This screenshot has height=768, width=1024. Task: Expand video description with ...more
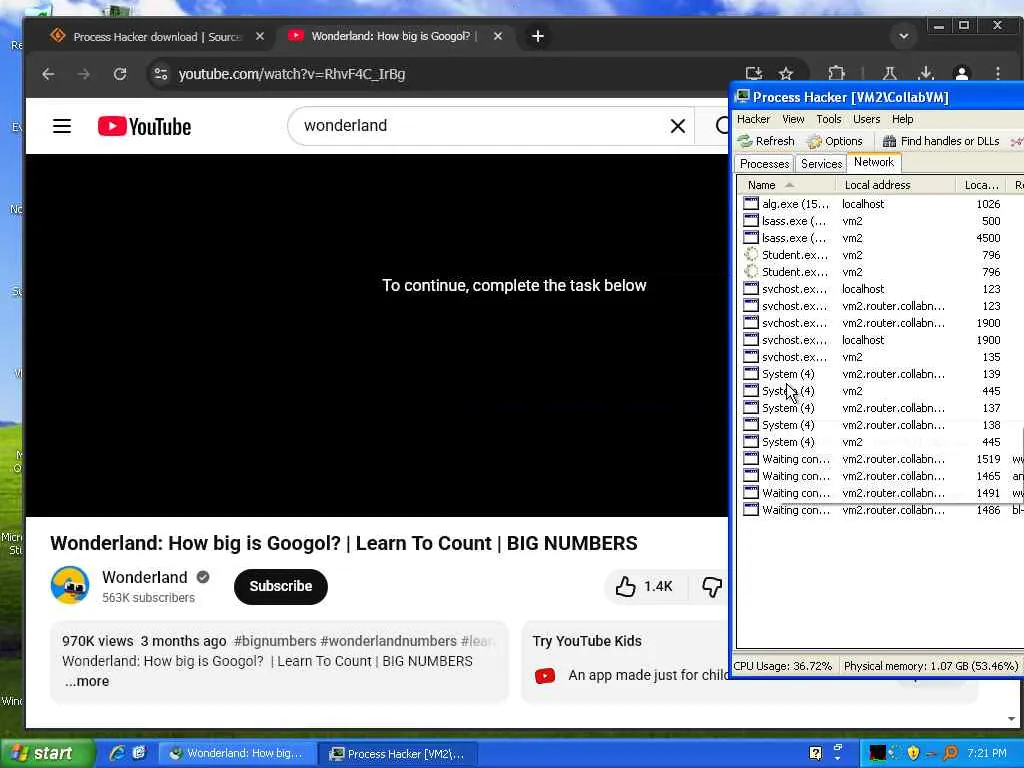[87, 681]
